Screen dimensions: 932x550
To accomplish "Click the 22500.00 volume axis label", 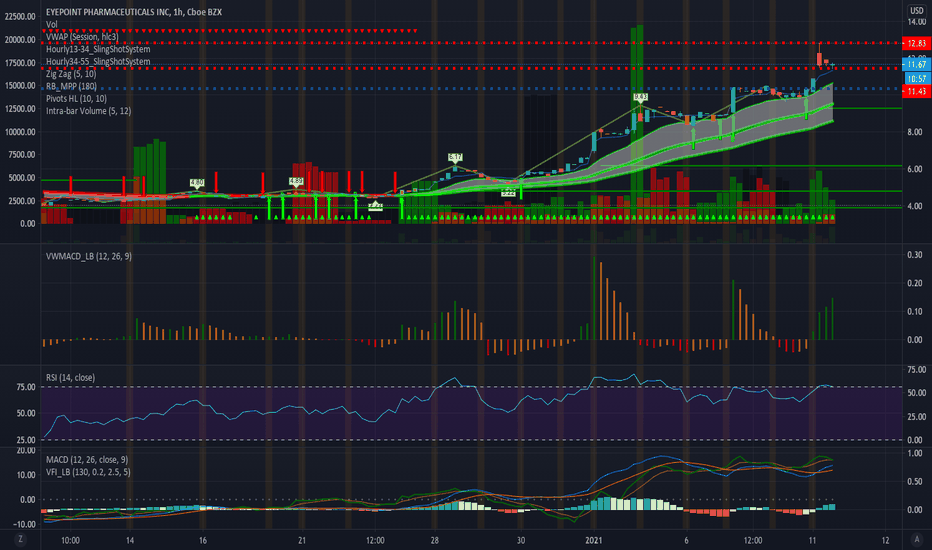I will click(x=20, y=17).
